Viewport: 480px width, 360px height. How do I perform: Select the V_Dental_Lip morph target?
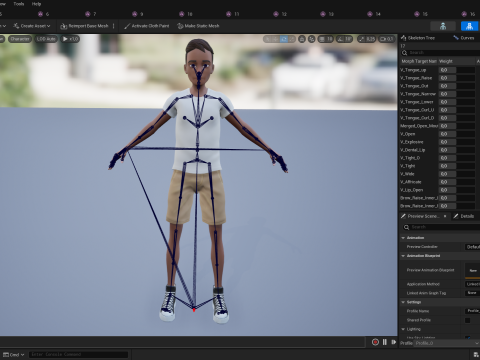click(x=413, y=150)
